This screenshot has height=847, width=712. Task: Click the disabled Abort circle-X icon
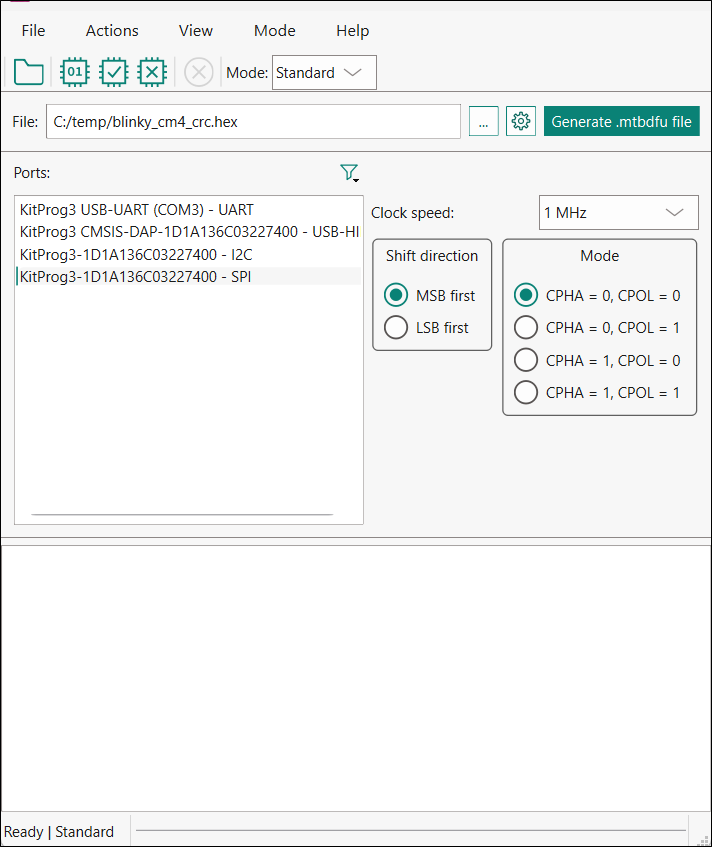(x=199, y=72)
